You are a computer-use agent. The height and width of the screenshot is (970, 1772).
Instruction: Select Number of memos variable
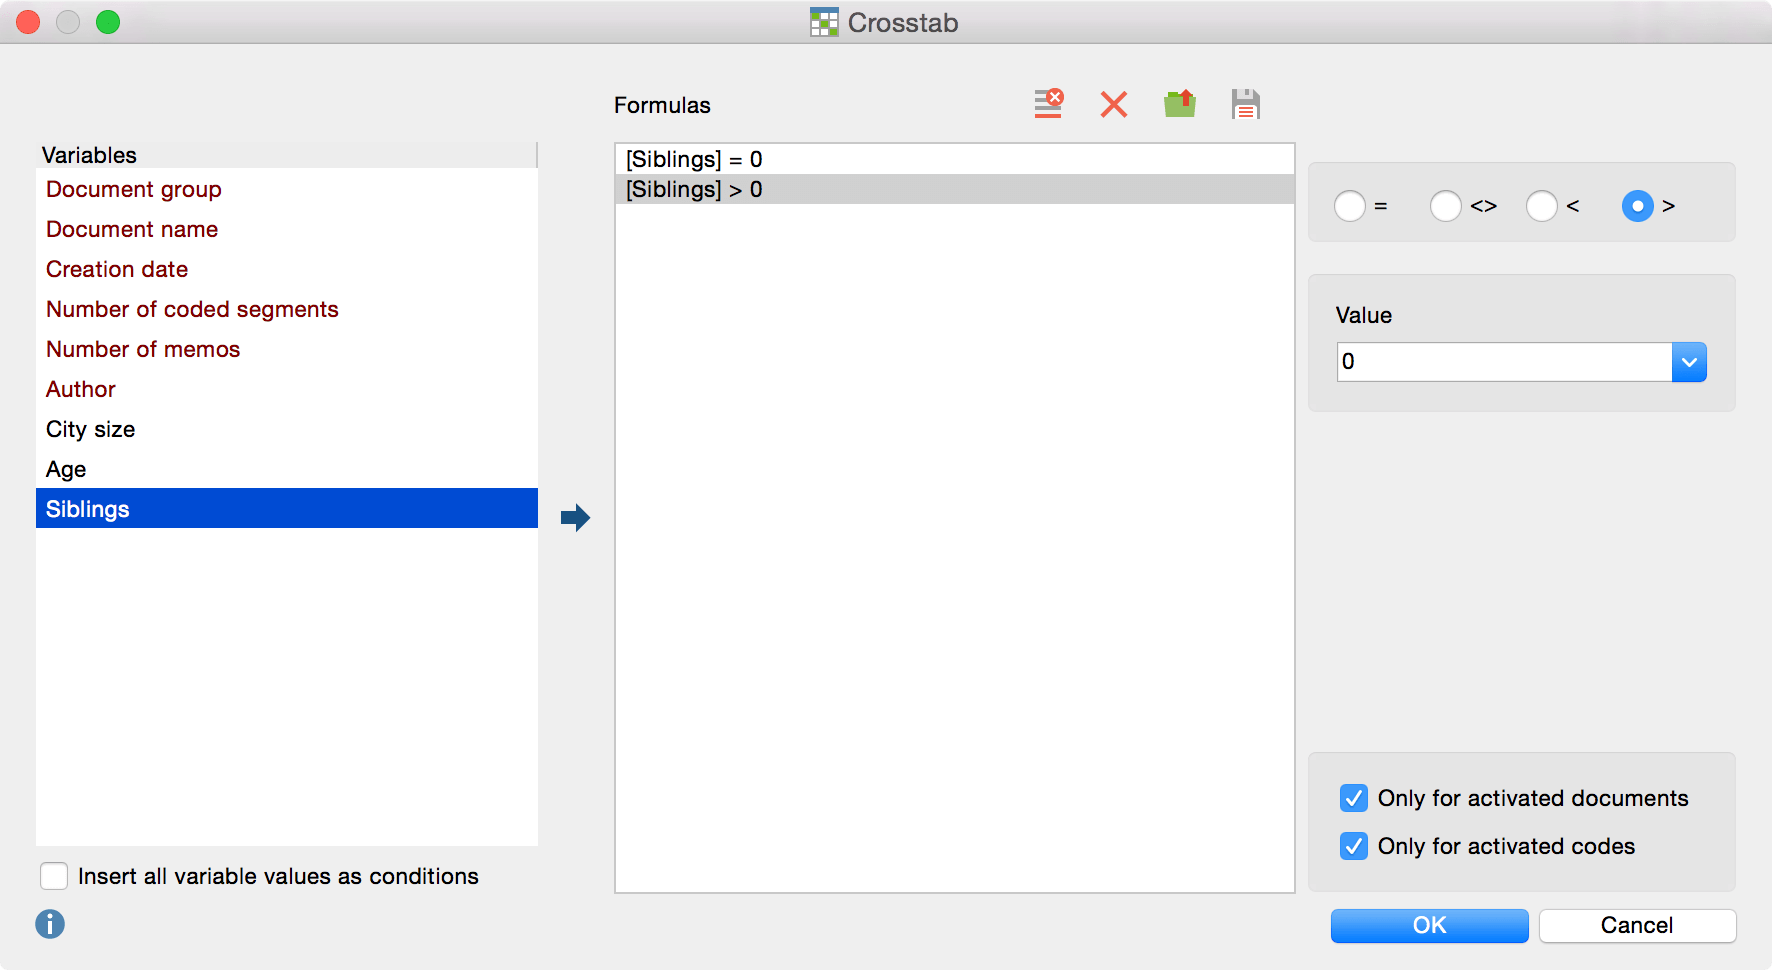pyautogui.click(x=287, y=349)
